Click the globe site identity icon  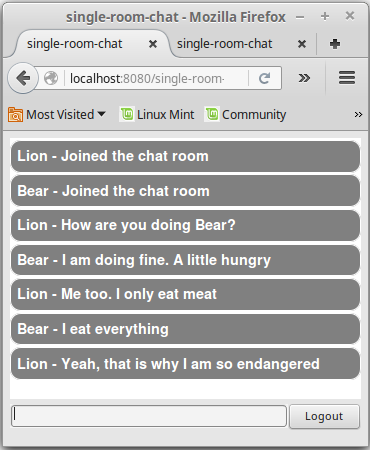coord(51,78)
